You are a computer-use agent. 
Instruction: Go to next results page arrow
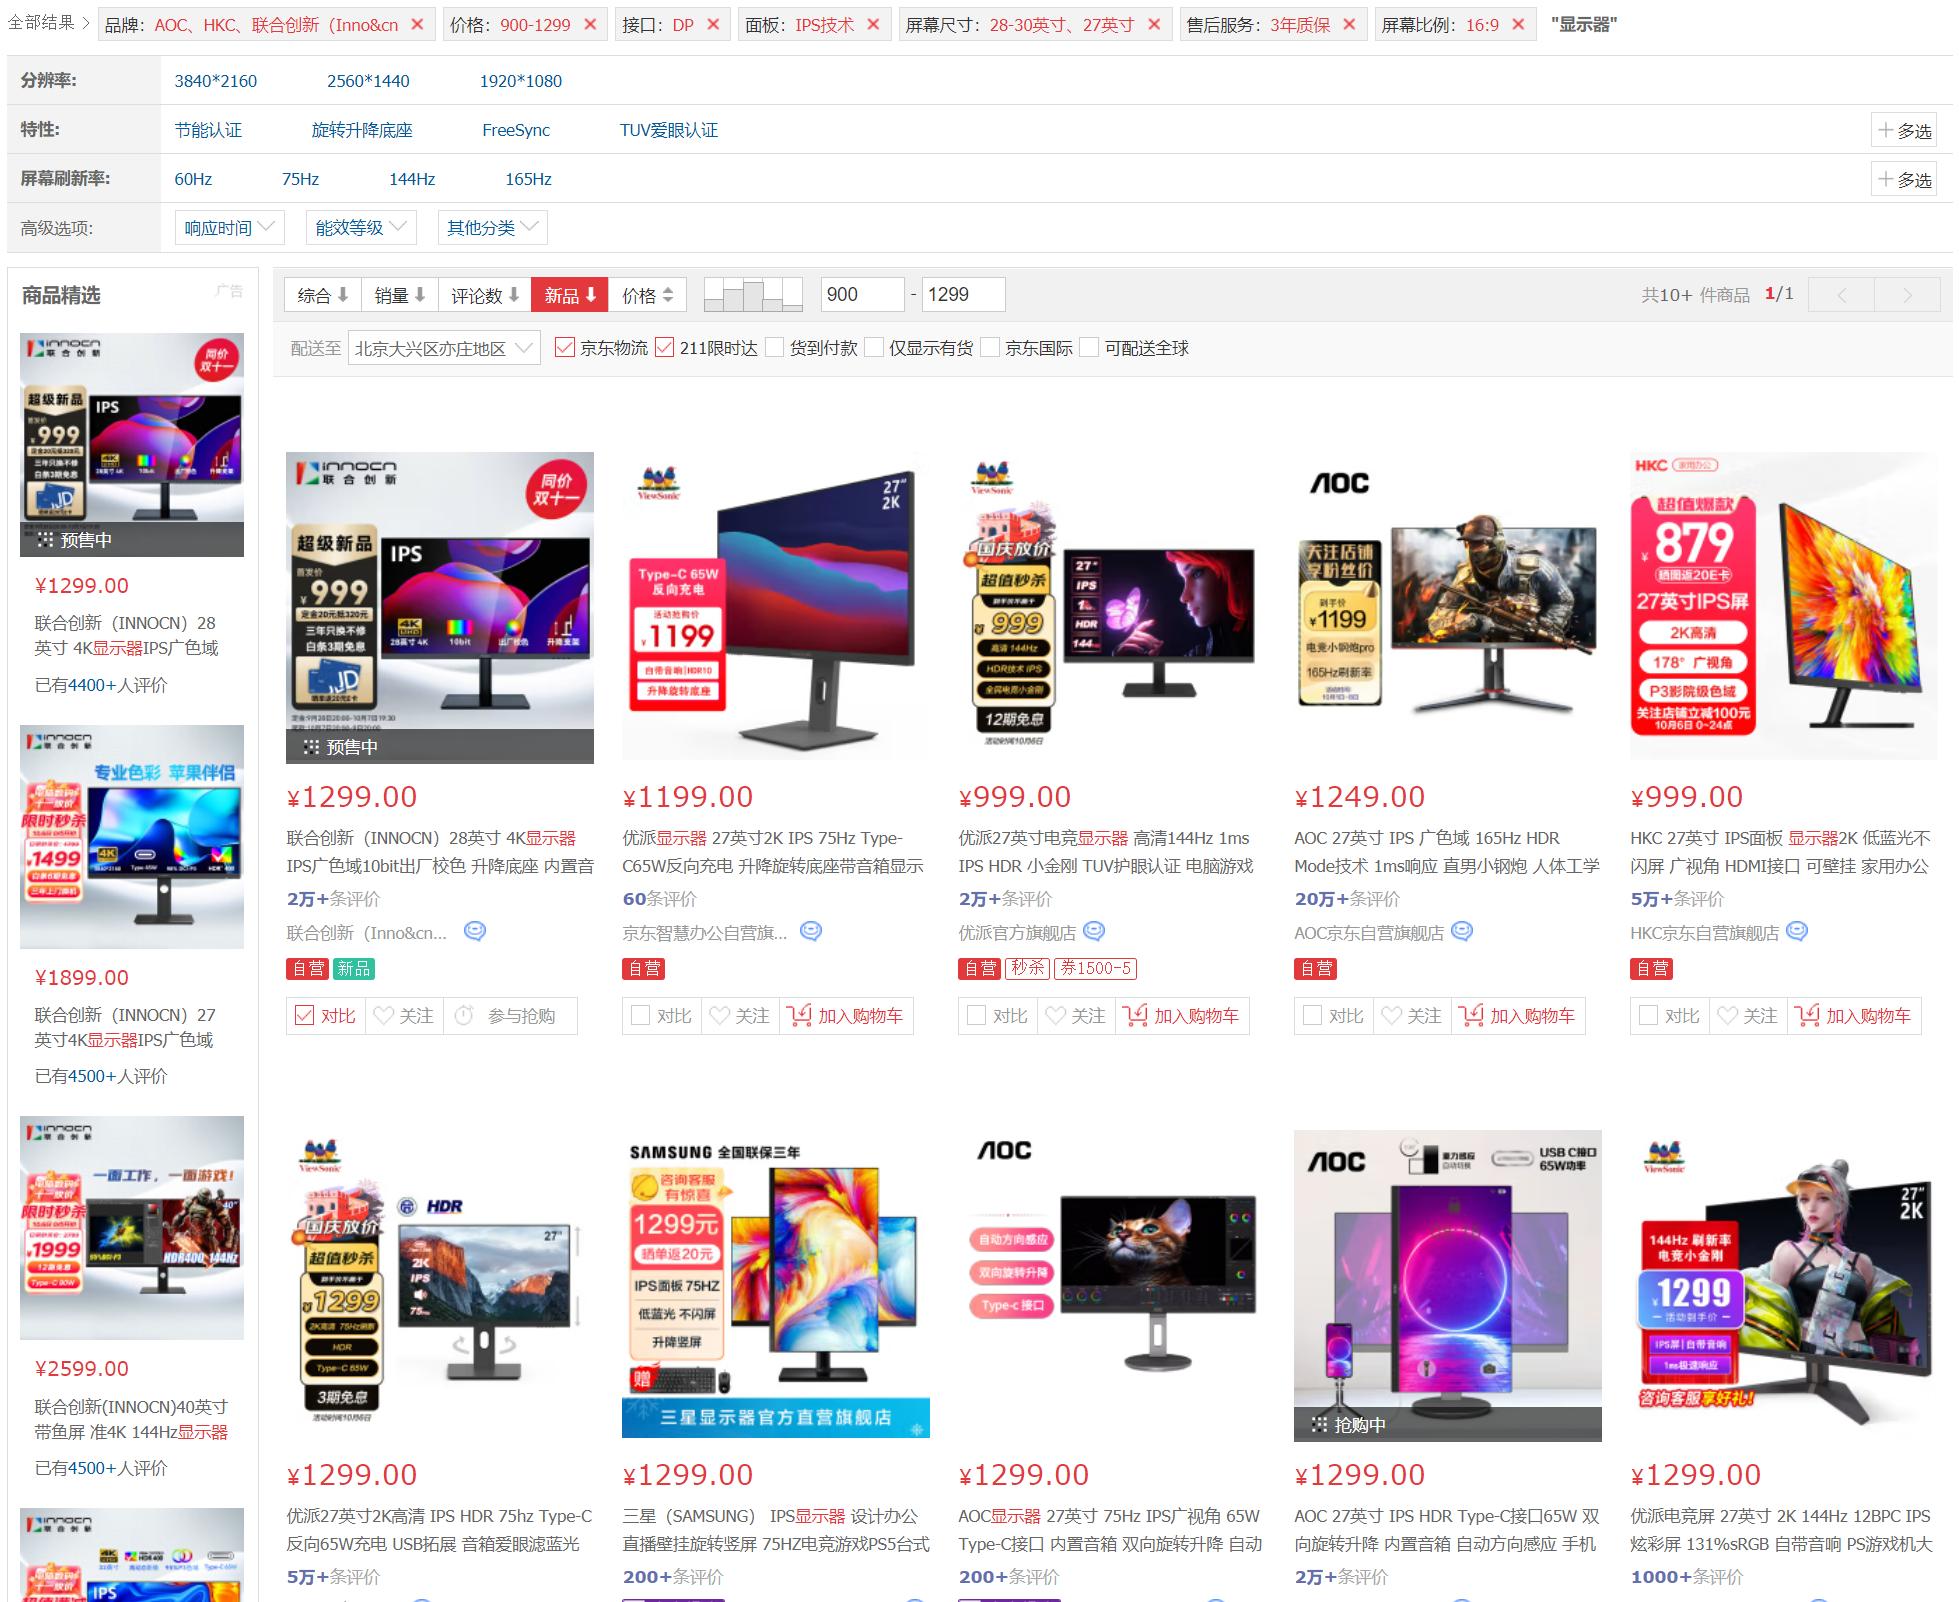pyautogui.click(x=1907, y=295)
